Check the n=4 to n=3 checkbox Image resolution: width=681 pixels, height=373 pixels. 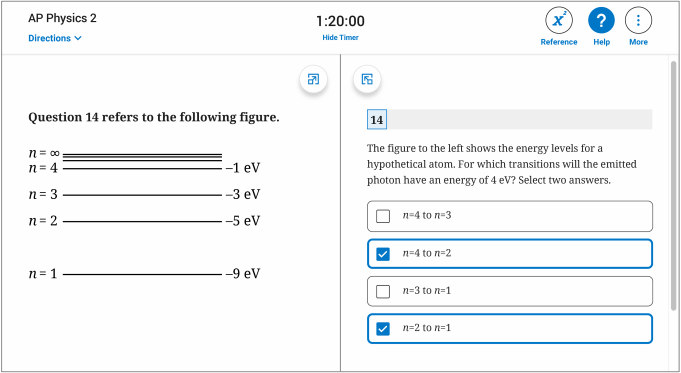383,216
